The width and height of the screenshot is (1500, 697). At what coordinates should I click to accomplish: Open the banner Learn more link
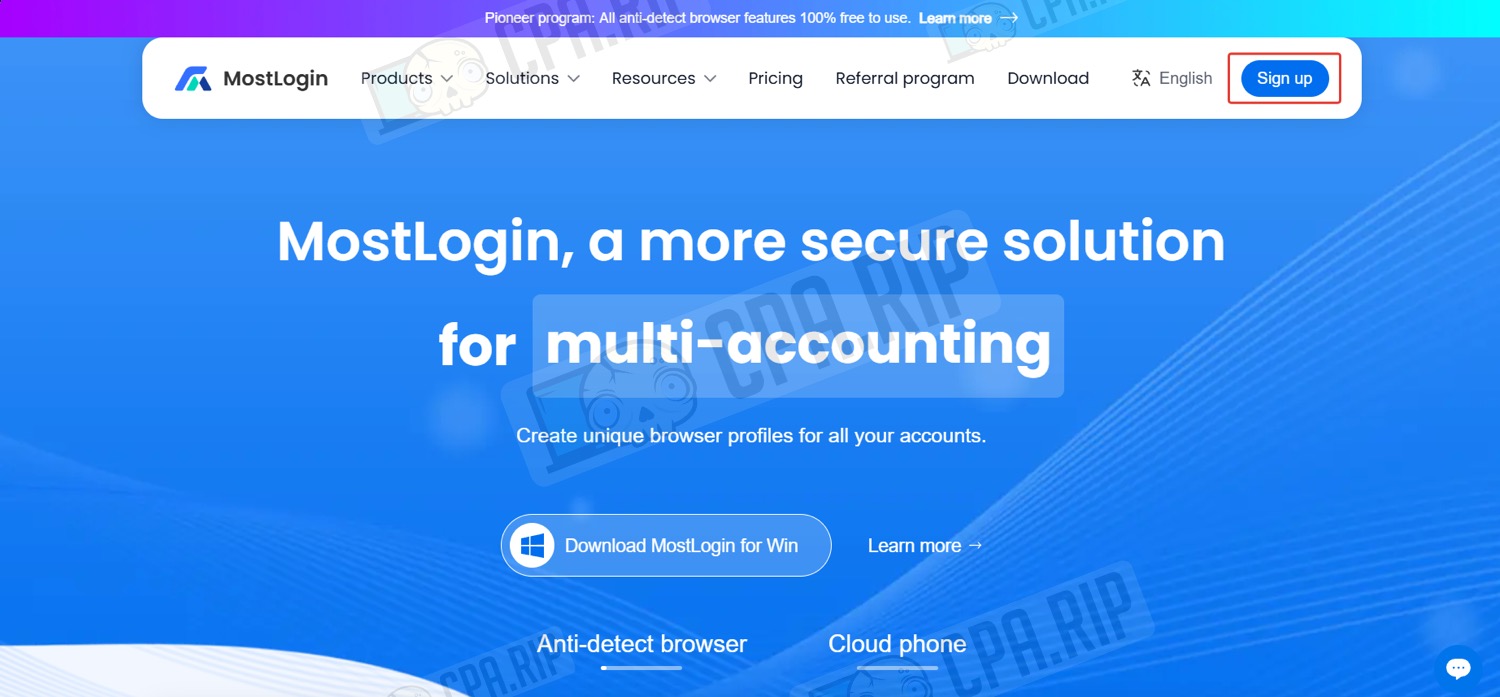(955, 18)
